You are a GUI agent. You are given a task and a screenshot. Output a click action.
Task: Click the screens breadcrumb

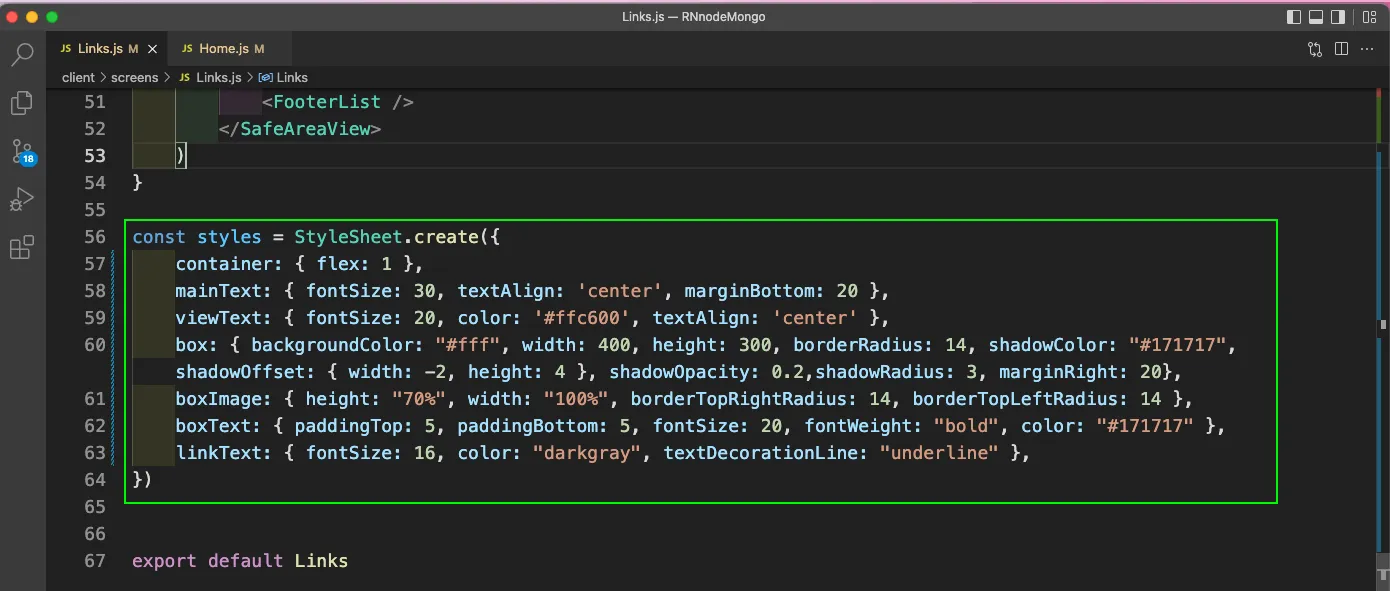135,77
